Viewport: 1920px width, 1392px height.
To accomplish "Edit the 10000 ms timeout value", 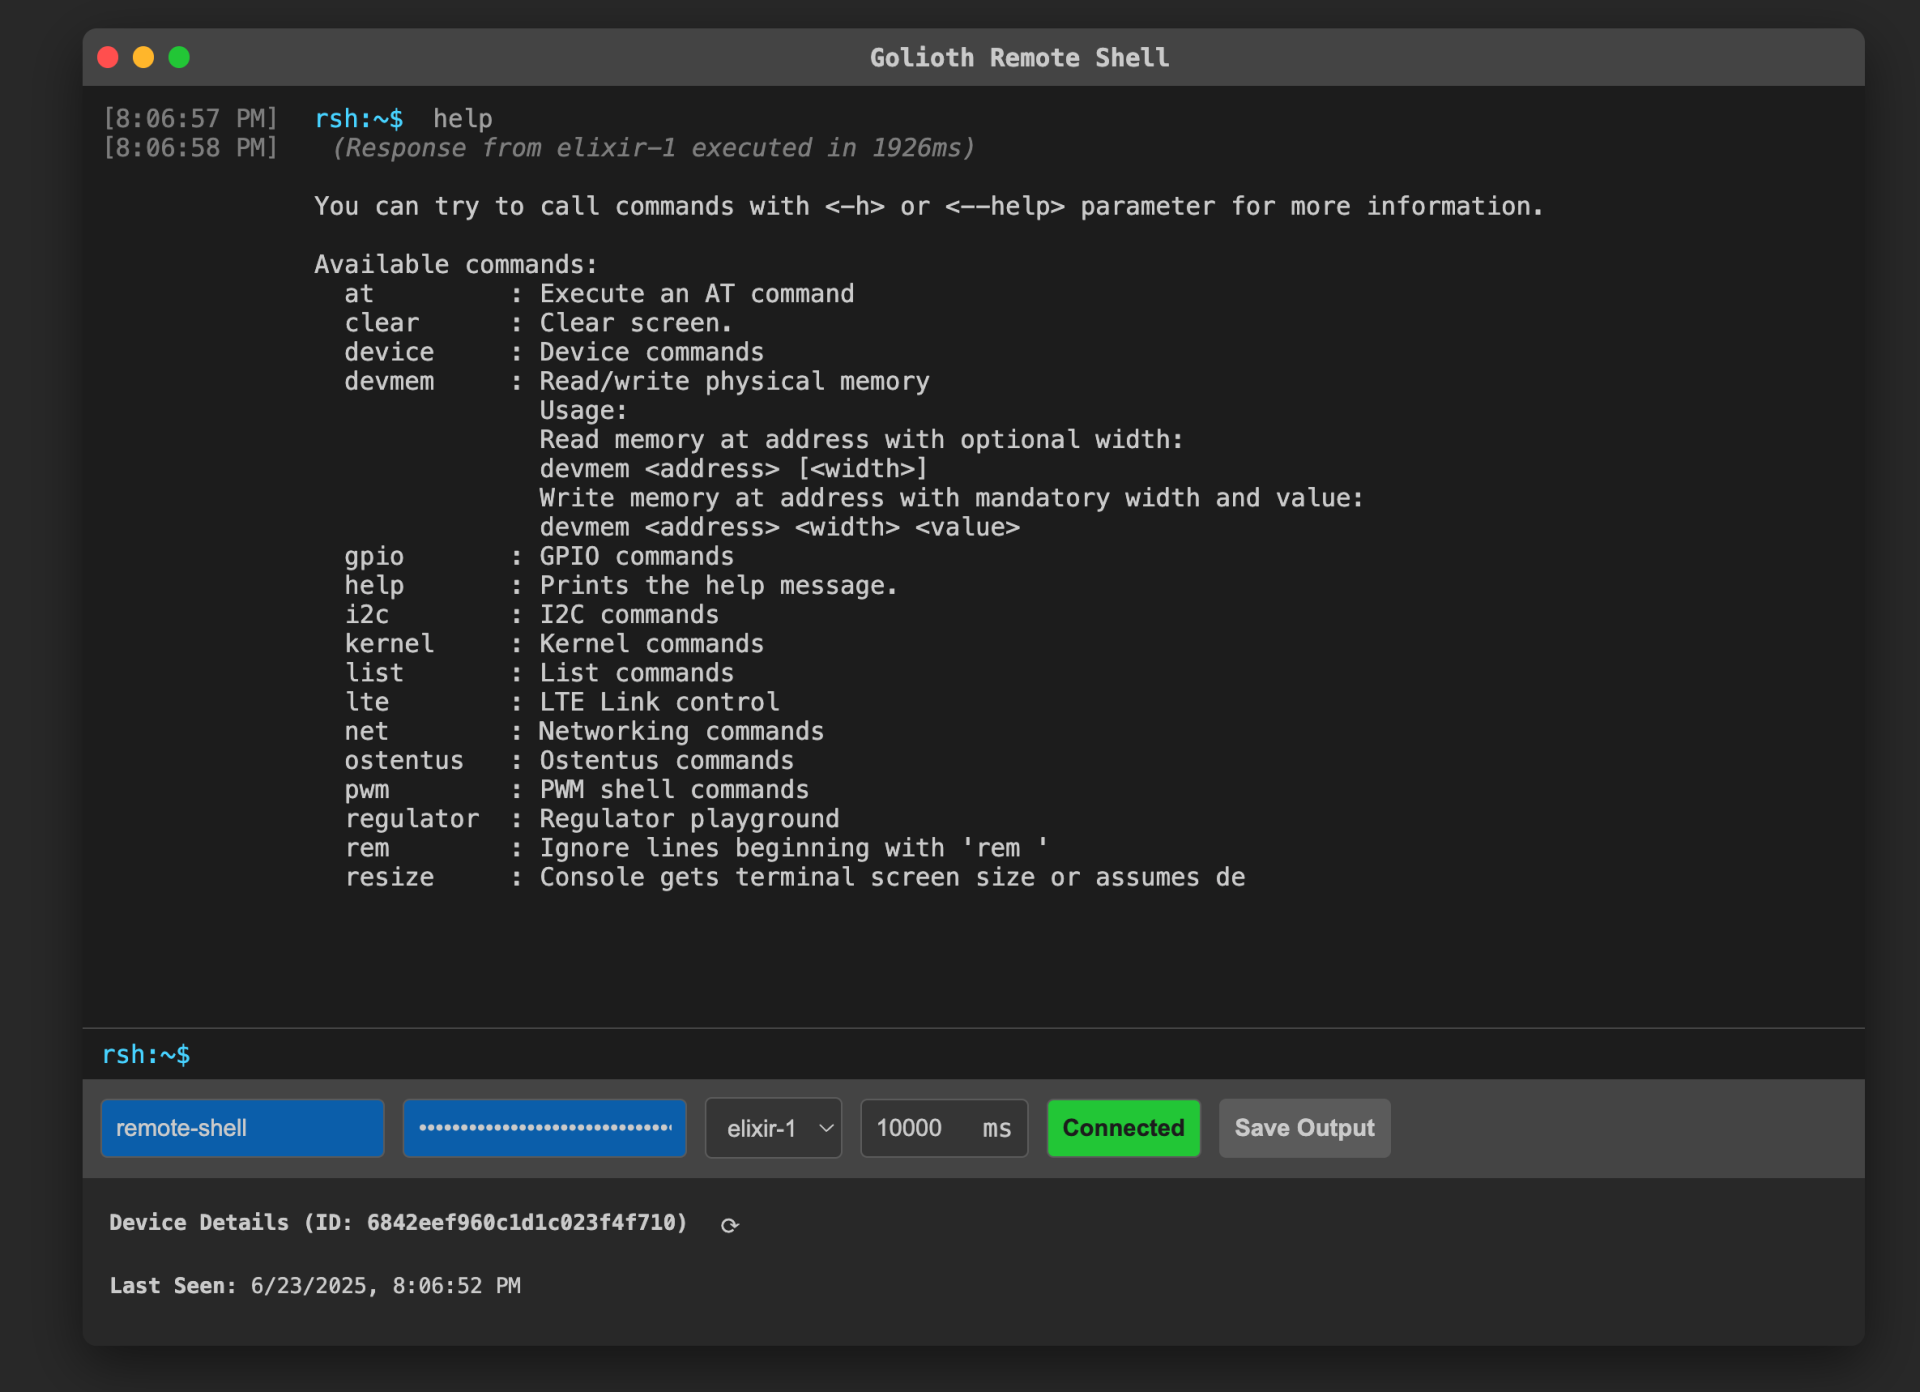I will click(x=910, y=1128).
